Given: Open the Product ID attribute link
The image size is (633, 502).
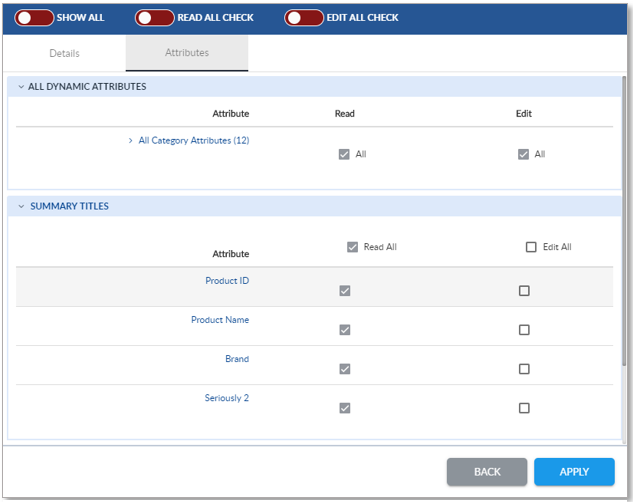Looking at the screenshot, I should (227, 281).
